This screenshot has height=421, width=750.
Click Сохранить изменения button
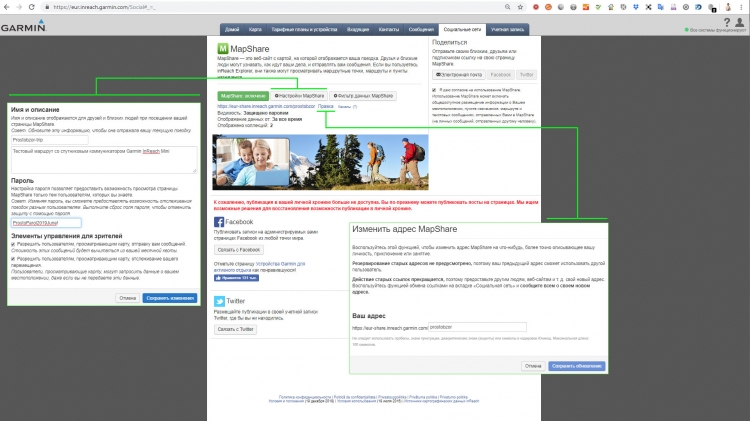[170, 298]
